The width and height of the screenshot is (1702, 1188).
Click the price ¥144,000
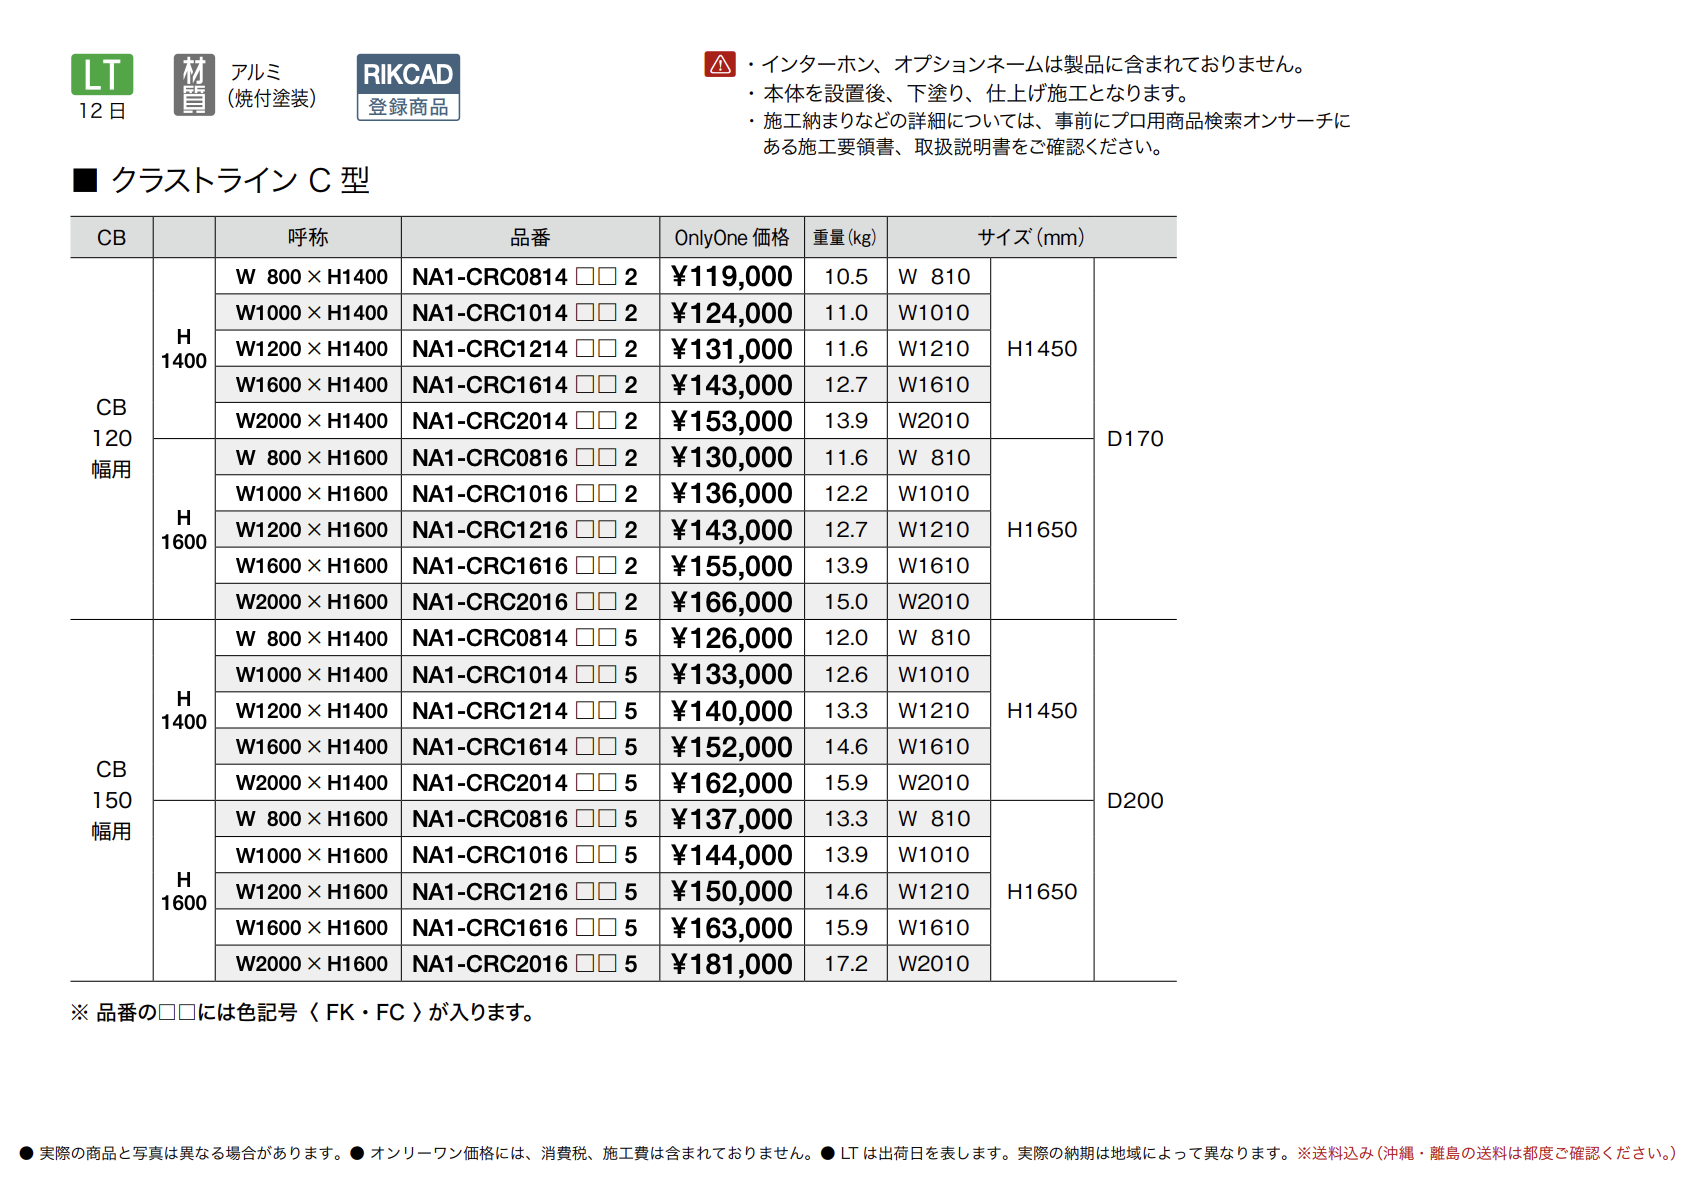tap(732, 855)
